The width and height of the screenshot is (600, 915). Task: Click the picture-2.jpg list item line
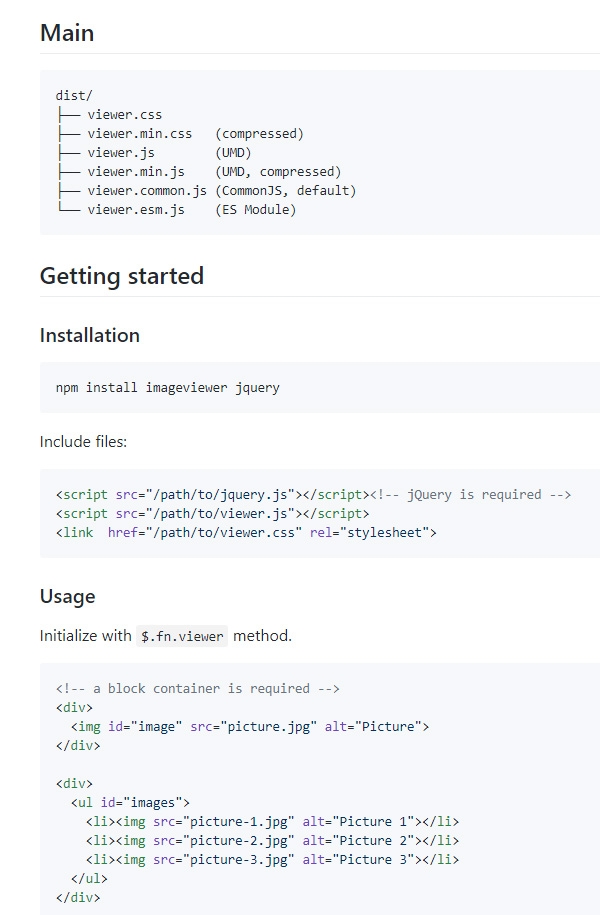273,840
